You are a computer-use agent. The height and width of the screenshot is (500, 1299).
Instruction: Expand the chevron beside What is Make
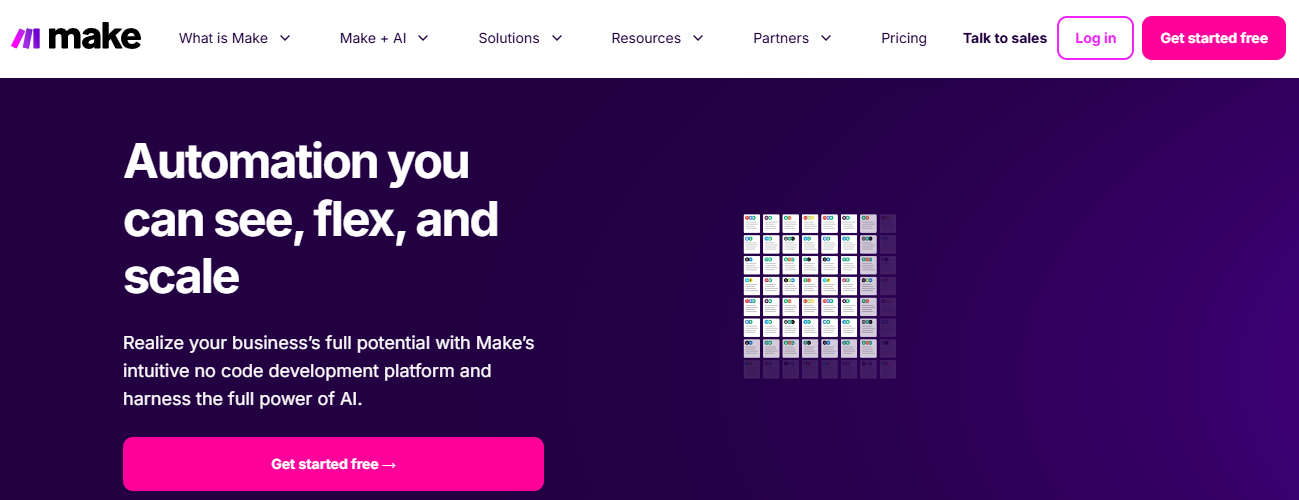tap(285, 38)
